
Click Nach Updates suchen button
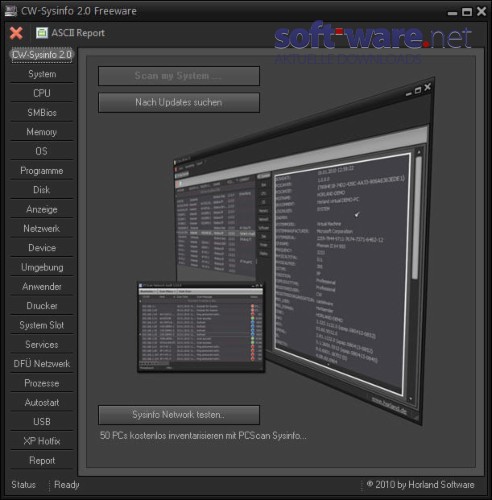(x=179, y=103)
